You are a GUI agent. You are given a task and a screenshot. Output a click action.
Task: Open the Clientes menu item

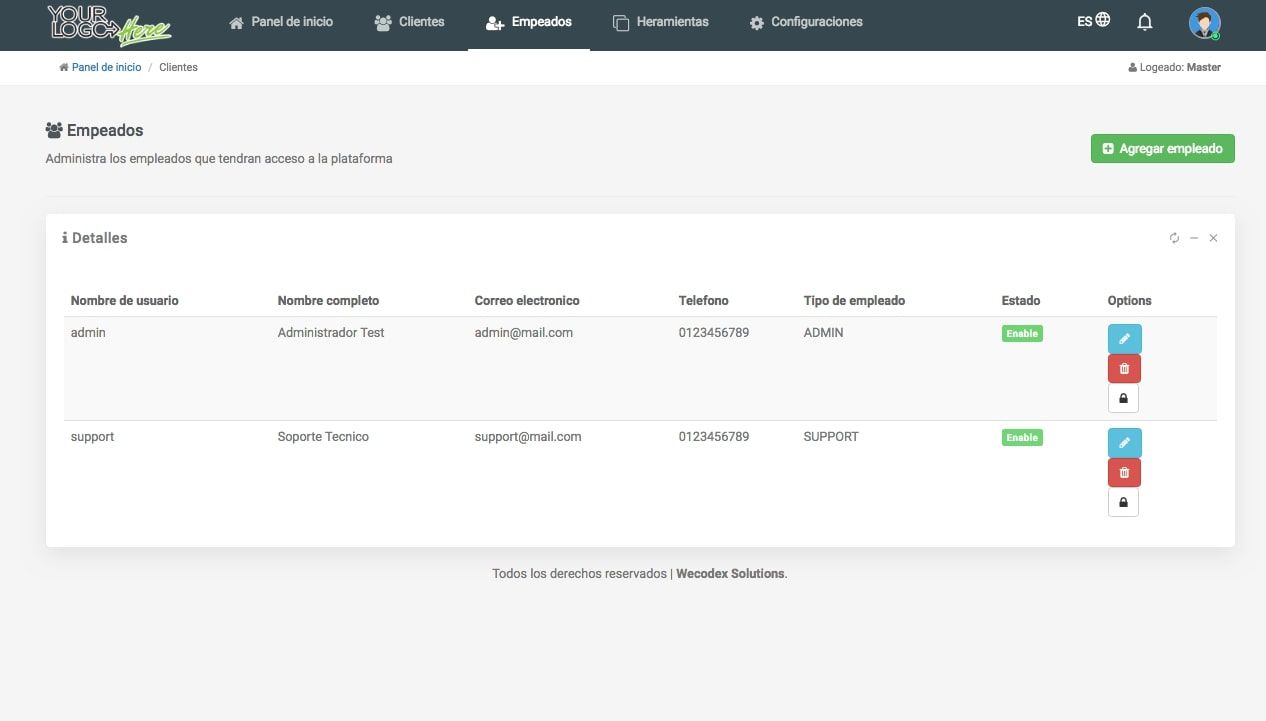tap(409, 22)
